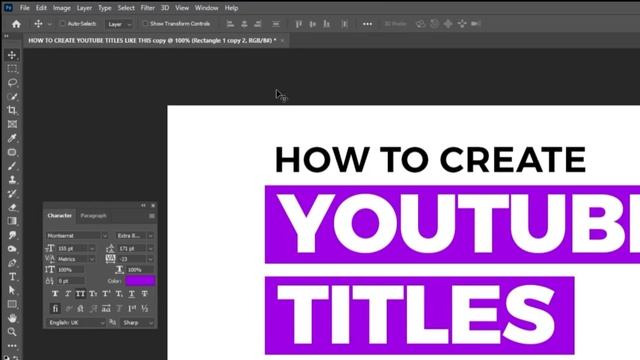
Task: Select the Clone Stamp tool
Action: 12,180
